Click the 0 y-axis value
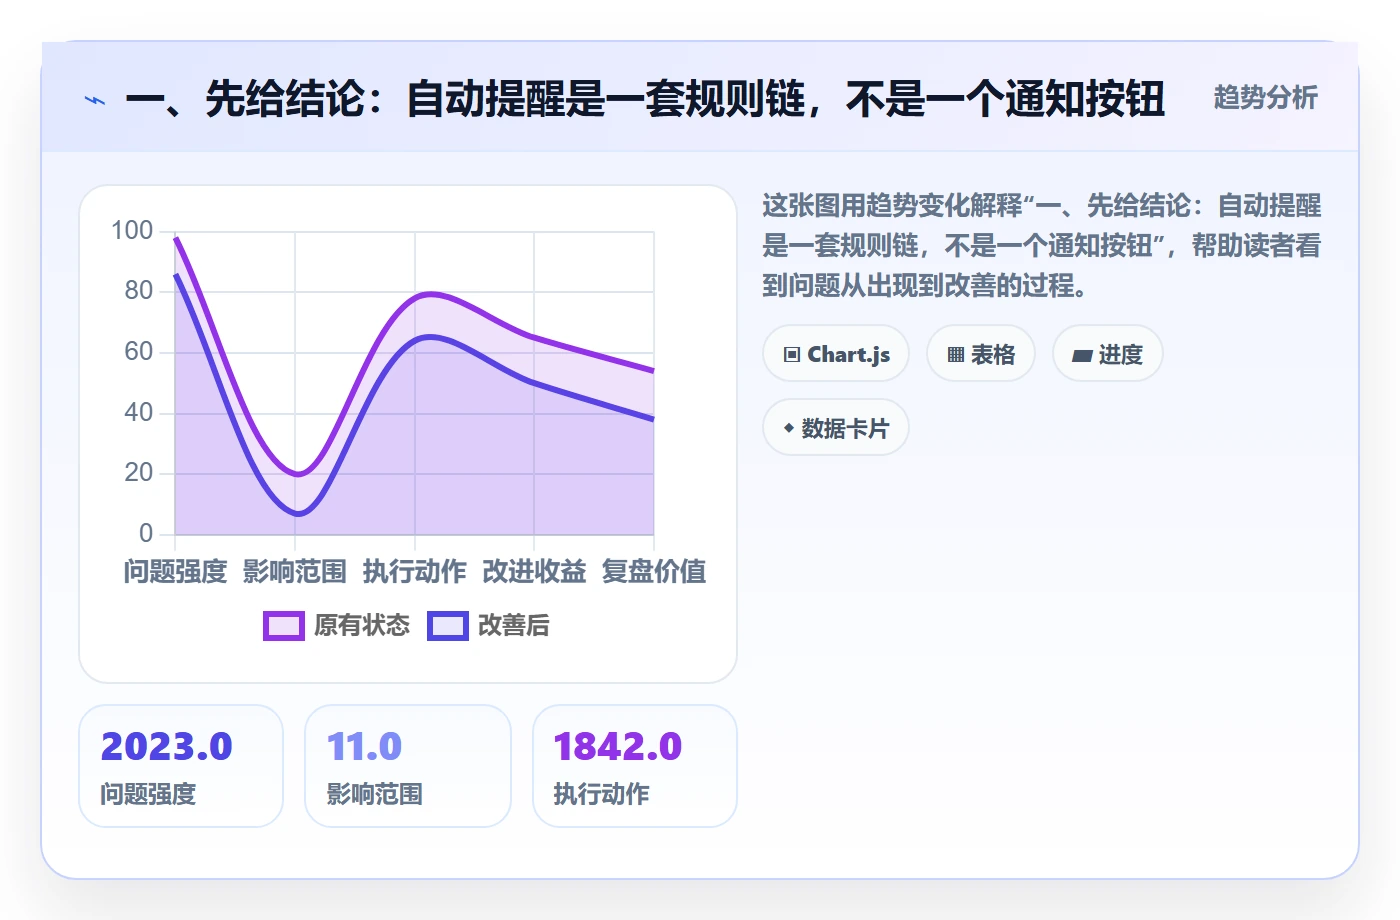Screen dimensions: 1400x920 (146, 533)
